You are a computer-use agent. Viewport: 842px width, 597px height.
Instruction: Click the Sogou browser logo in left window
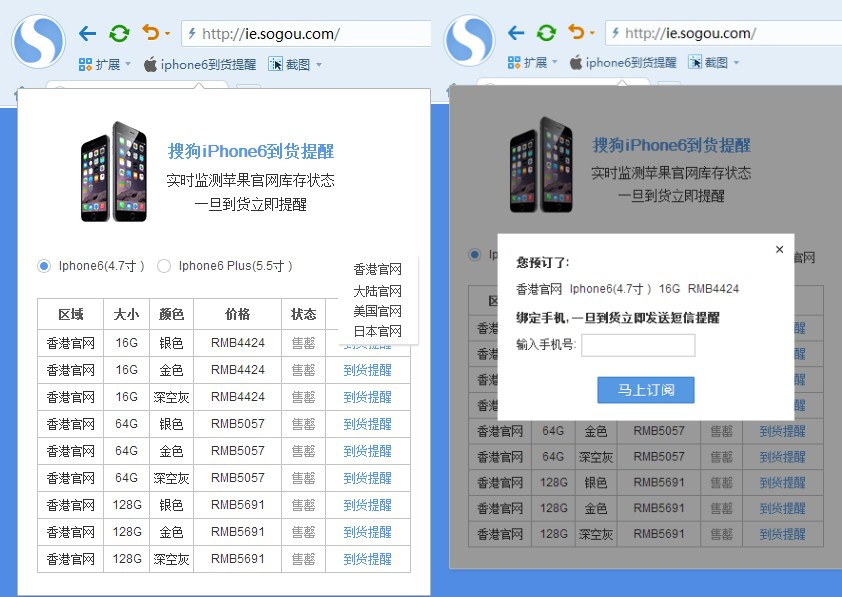[39, 41]
